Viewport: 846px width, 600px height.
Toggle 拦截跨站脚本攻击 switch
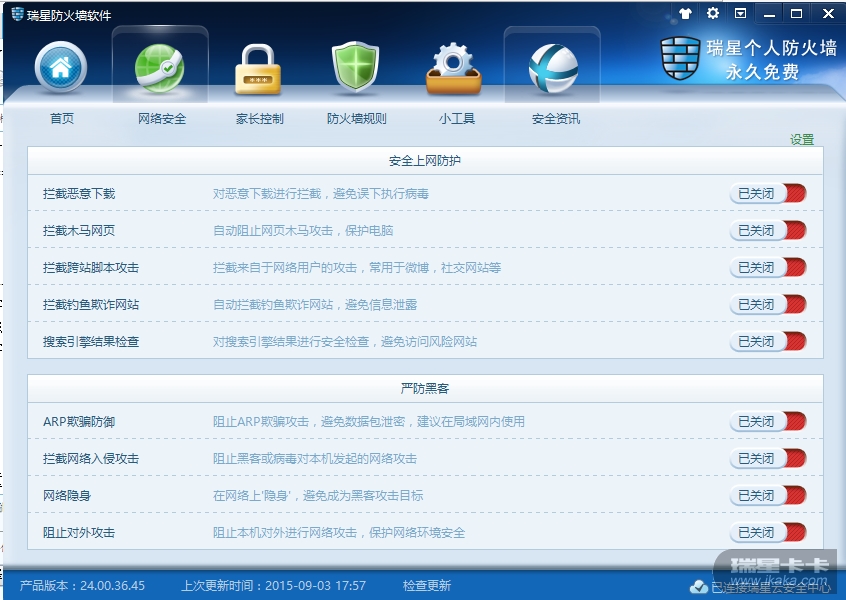point(768,267)
